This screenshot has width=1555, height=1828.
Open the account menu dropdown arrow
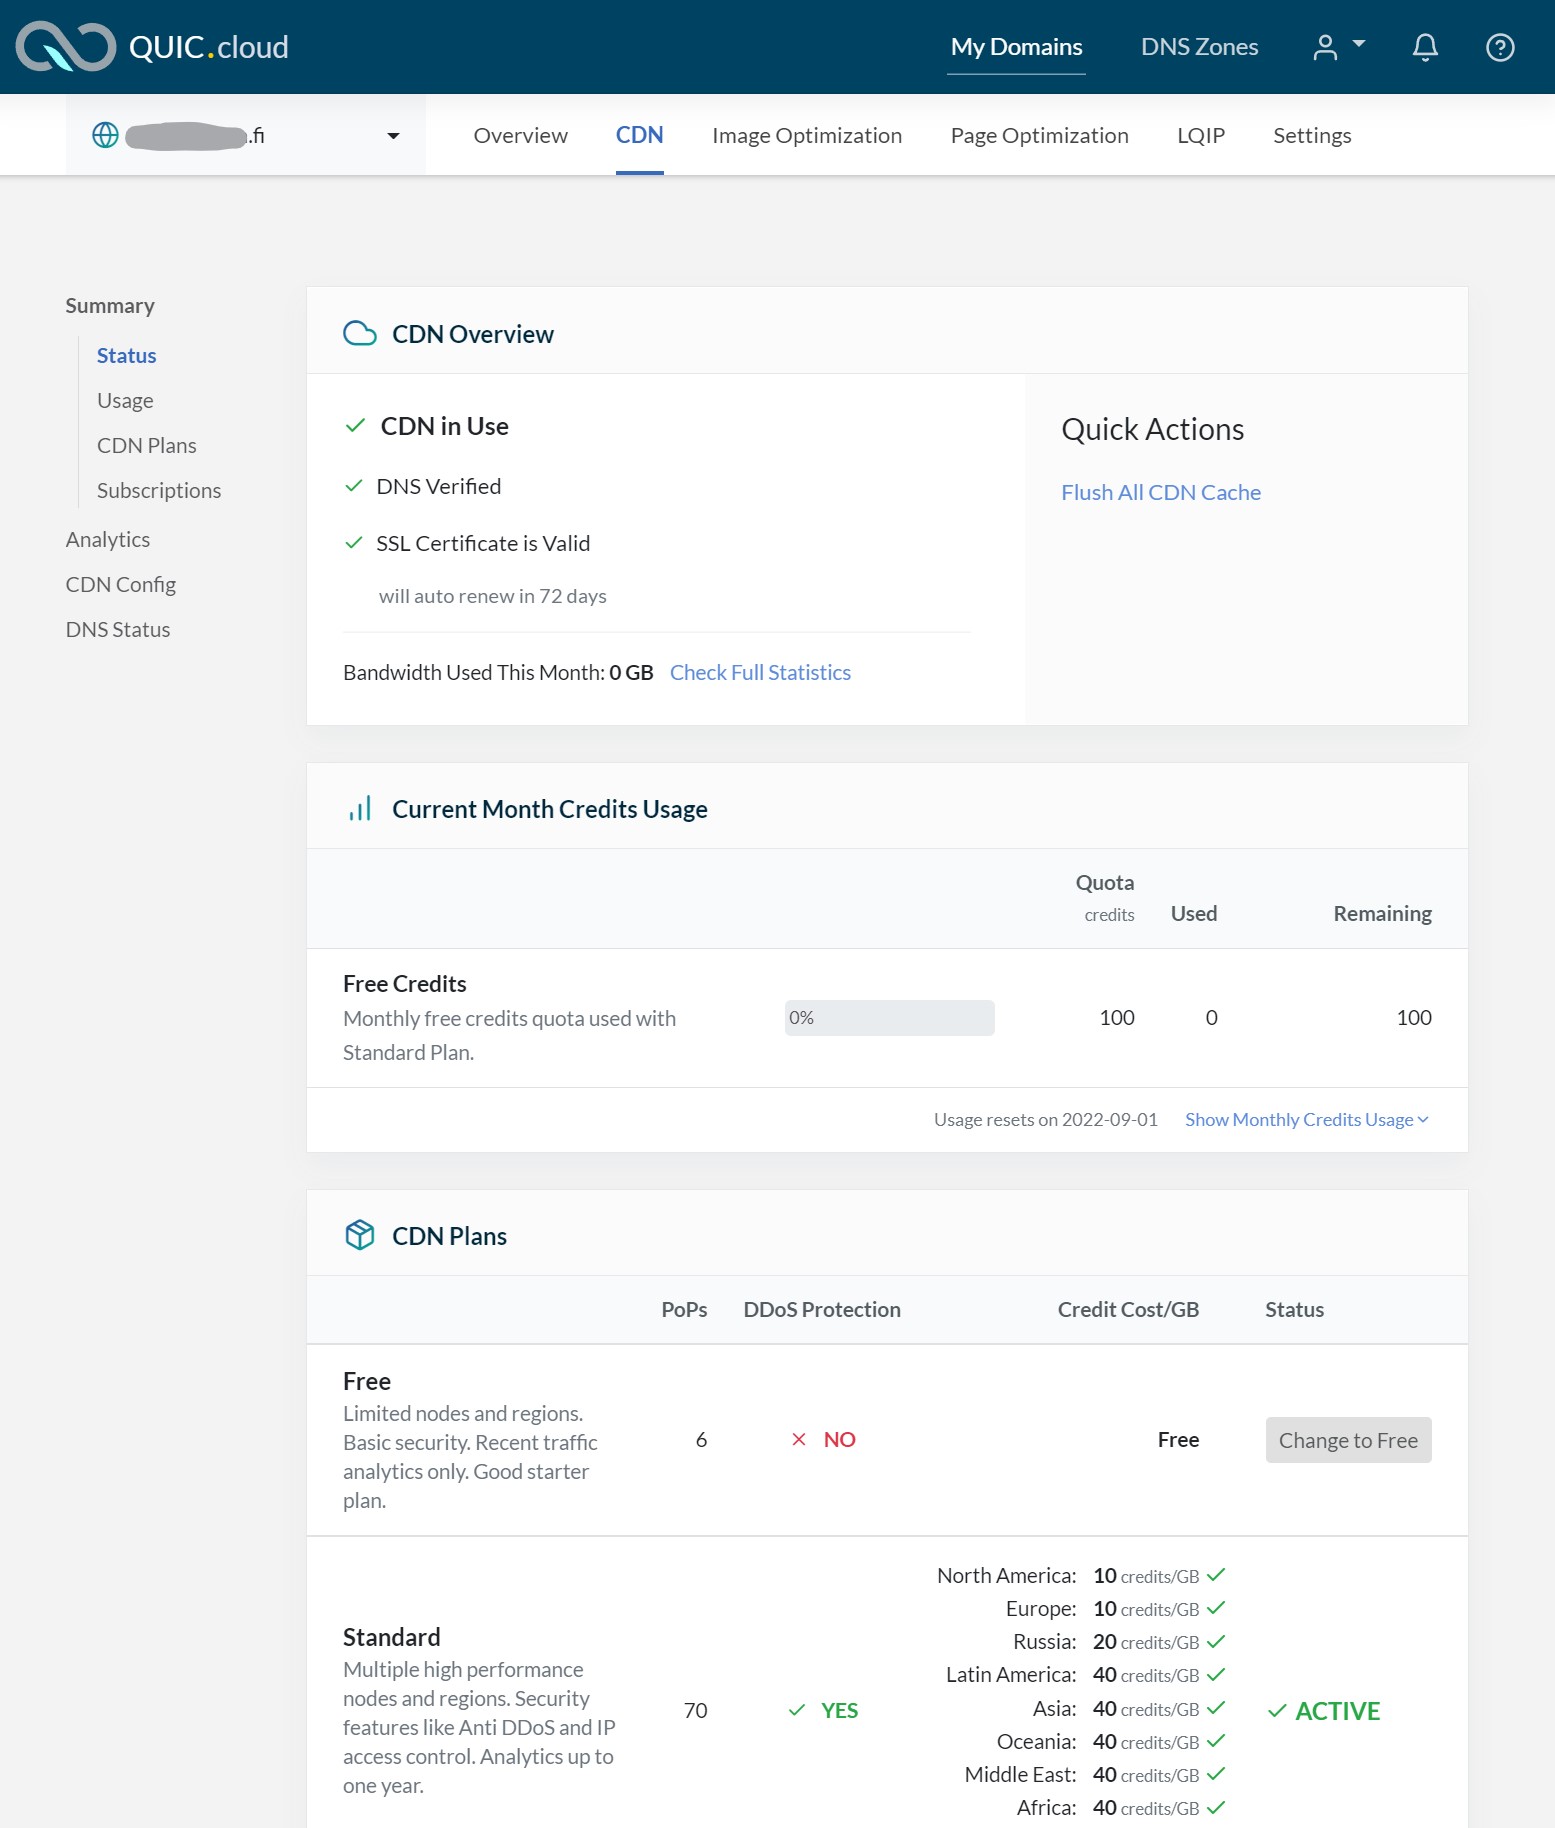click(1358, 44)
